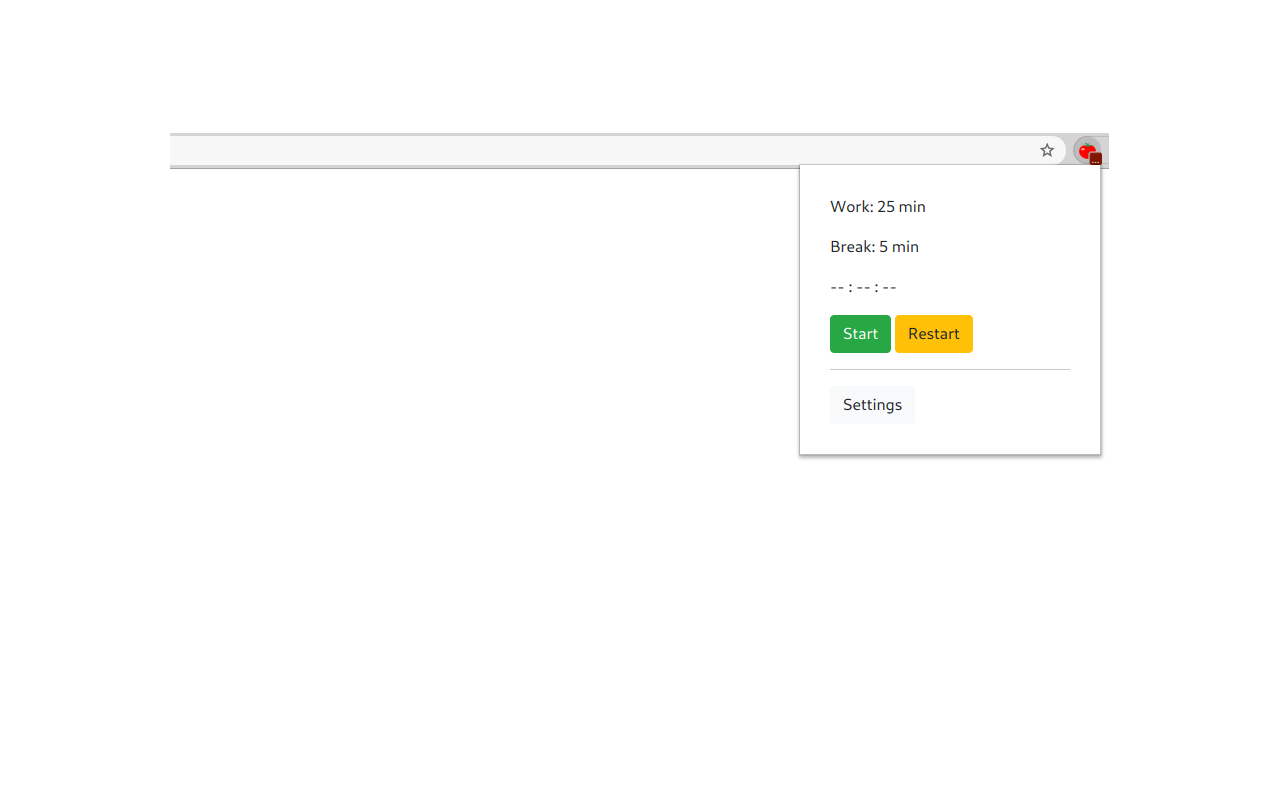This screenshot has width=1280, height=800.
Task: Start the 25 minute work timer
Action: point(860,333)
